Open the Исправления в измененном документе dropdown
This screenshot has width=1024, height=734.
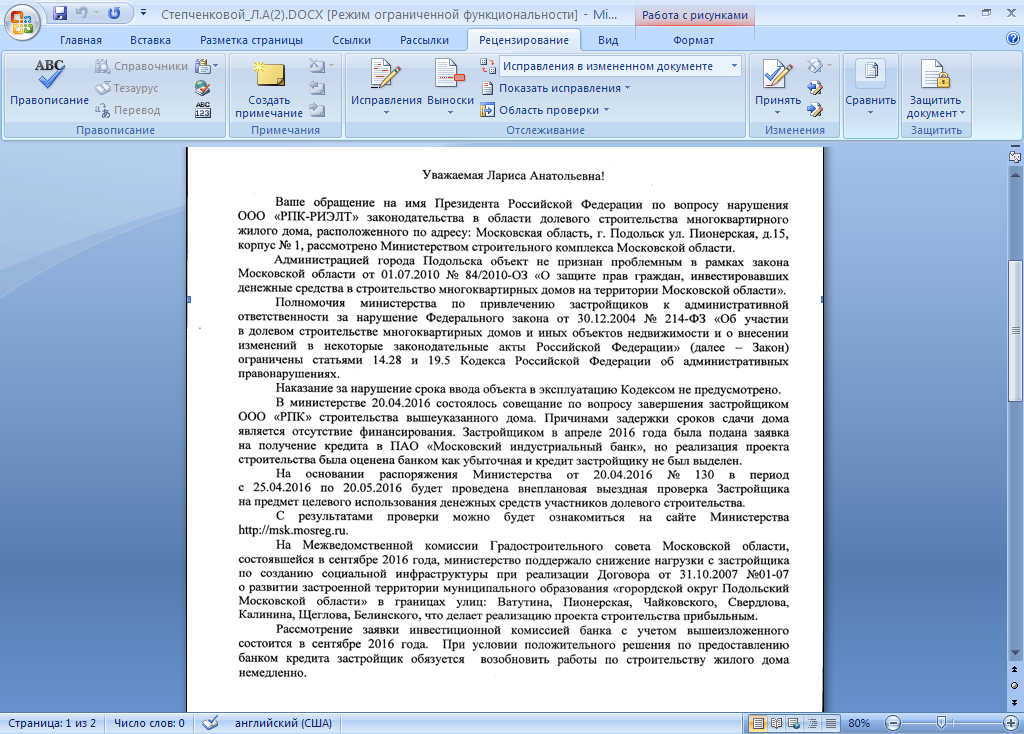735,66
